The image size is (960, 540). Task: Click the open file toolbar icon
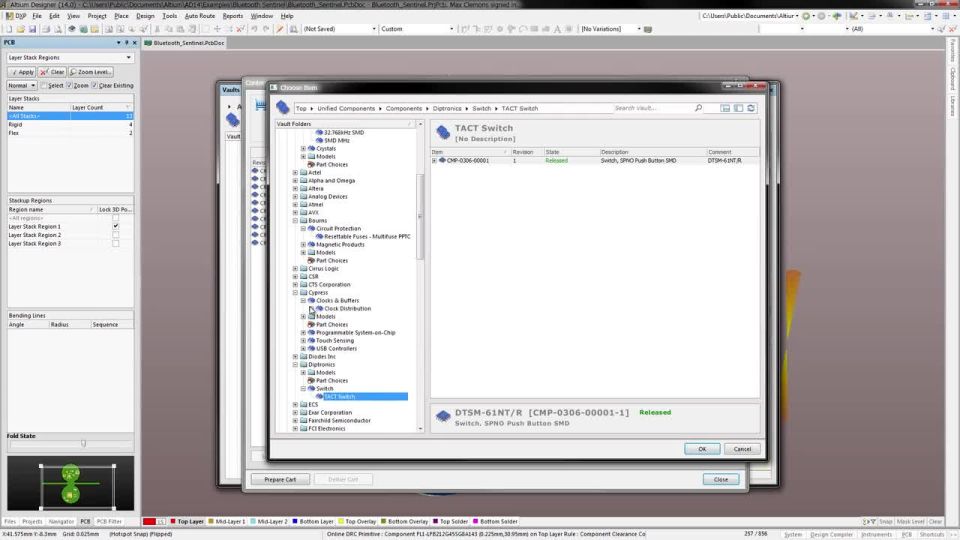click(21, 29)
